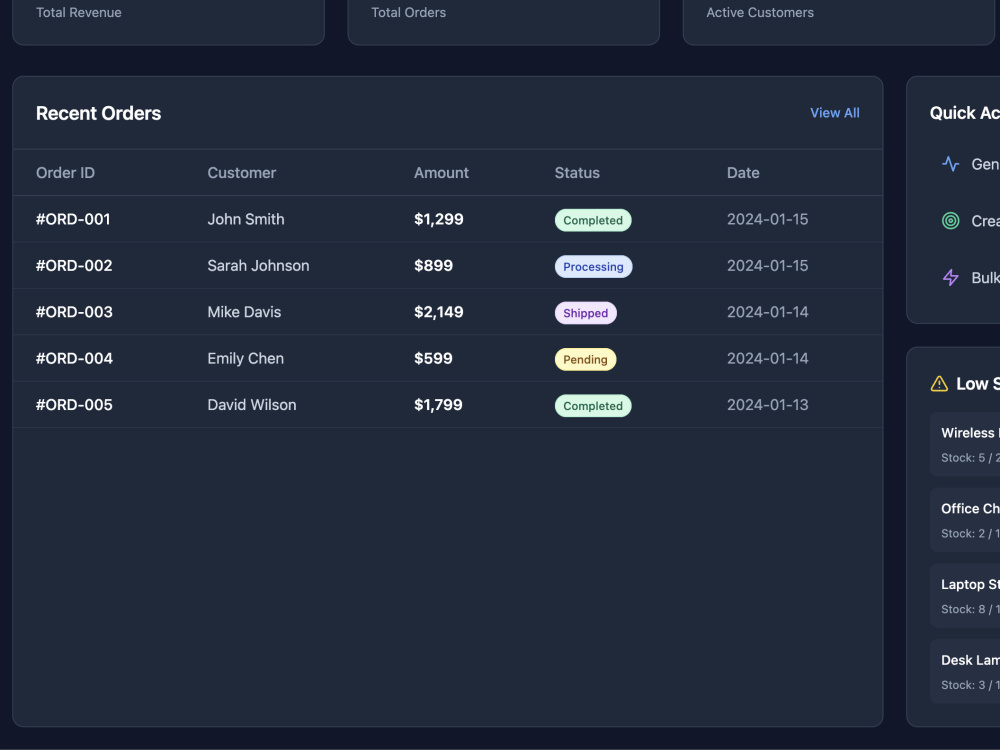The width and height of the screenshot is (1000, 750).
Task: Click the Customer column header
Action: 242,173
